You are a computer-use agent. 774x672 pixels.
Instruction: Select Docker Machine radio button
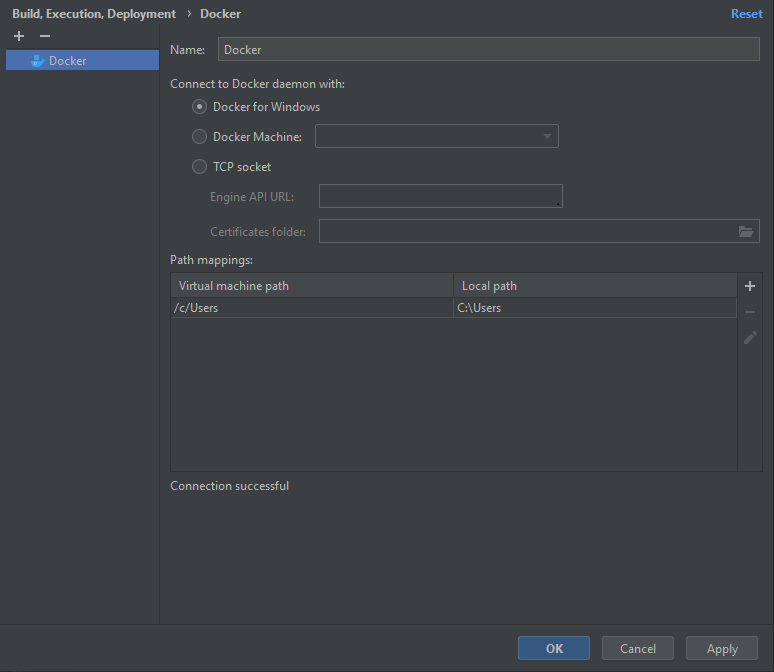tap(199, 137)
